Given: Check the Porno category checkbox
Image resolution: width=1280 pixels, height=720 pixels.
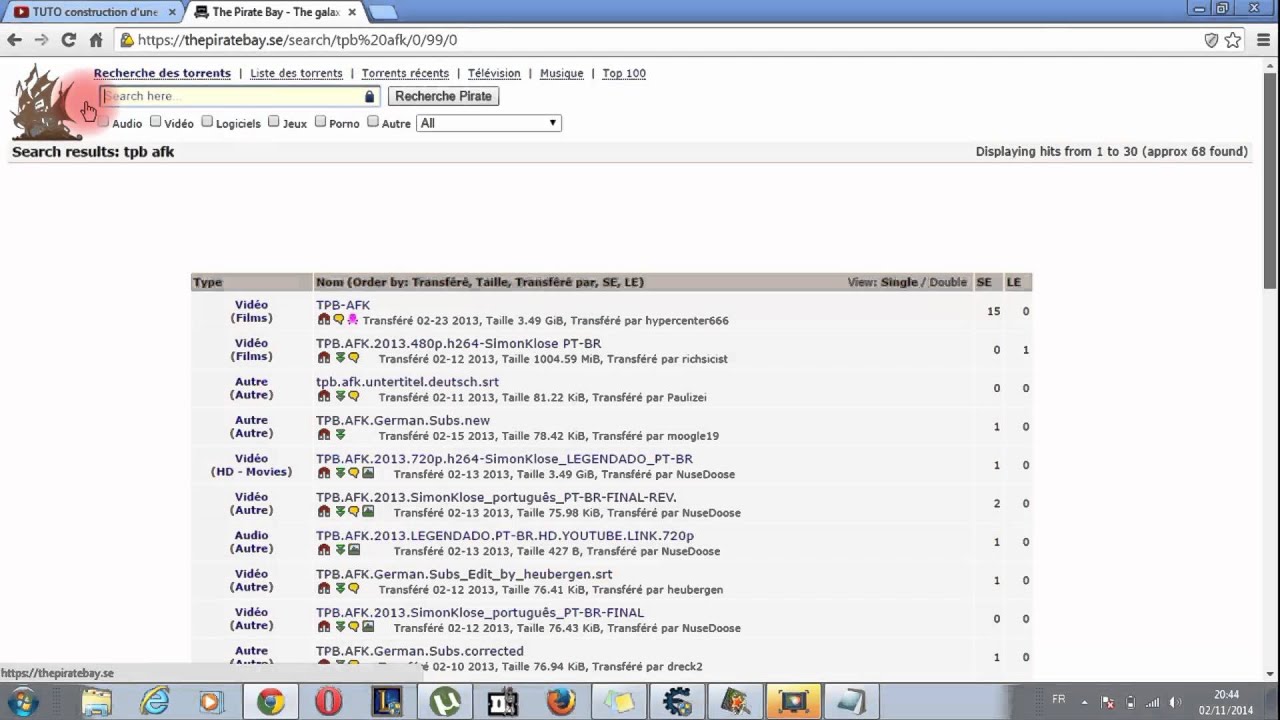Looking at the screenshot, I should click(320, 122).
